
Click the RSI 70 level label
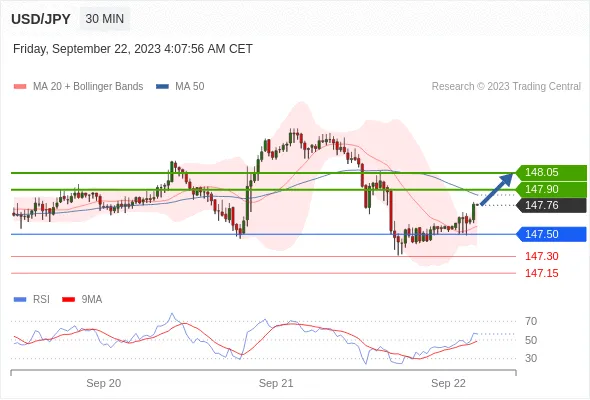(531, 321)
